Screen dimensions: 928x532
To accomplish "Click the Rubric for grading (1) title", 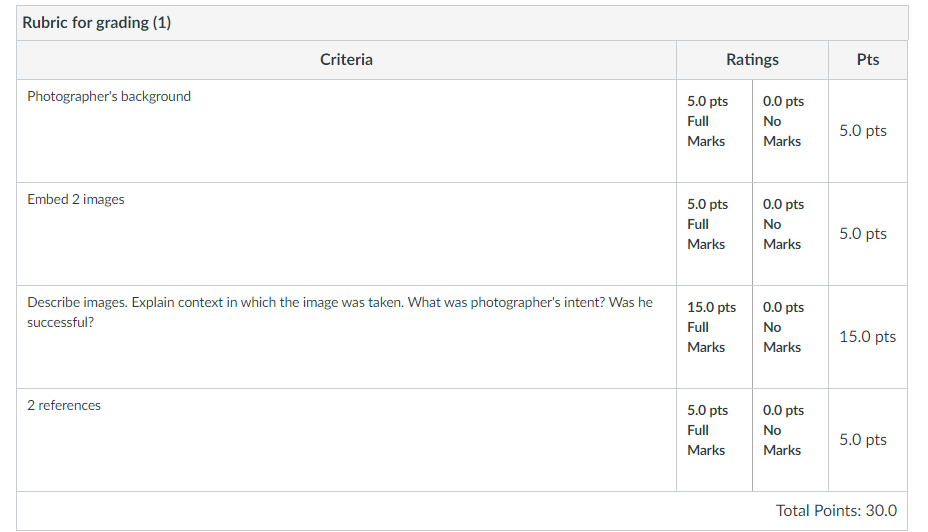I will click(x=96, y=22).
